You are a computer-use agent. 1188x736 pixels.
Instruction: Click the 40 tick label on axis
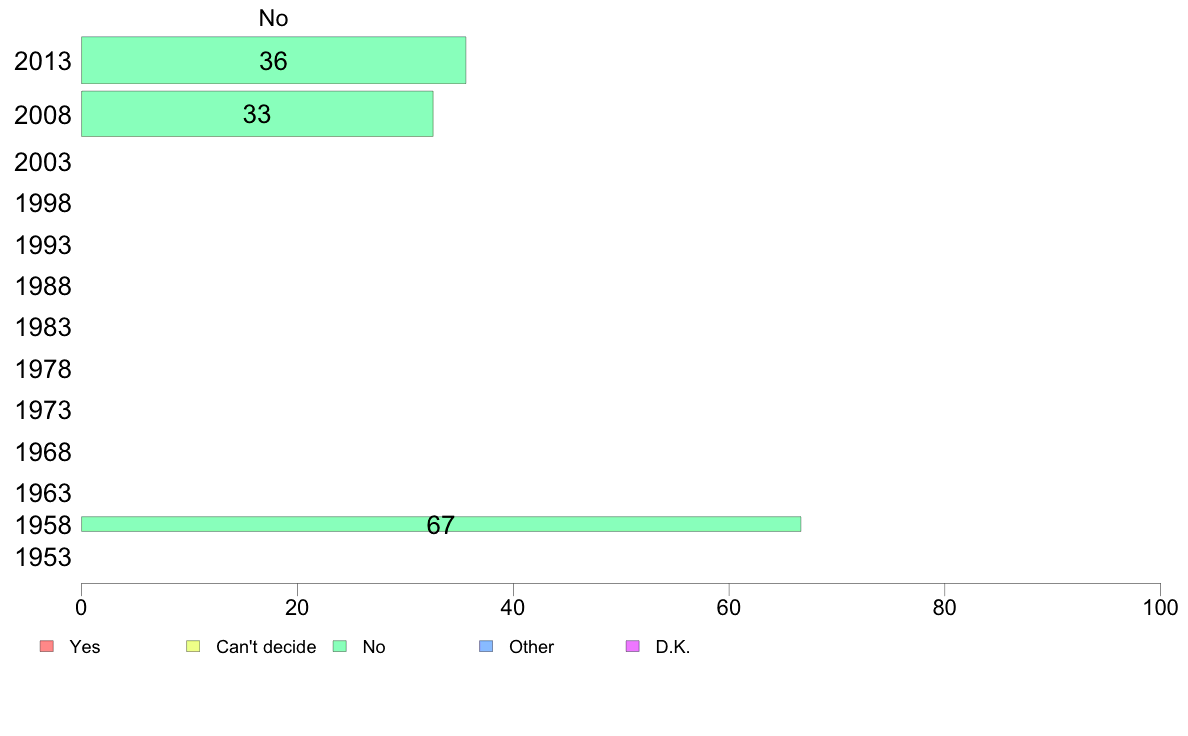(x=513, y=607)
